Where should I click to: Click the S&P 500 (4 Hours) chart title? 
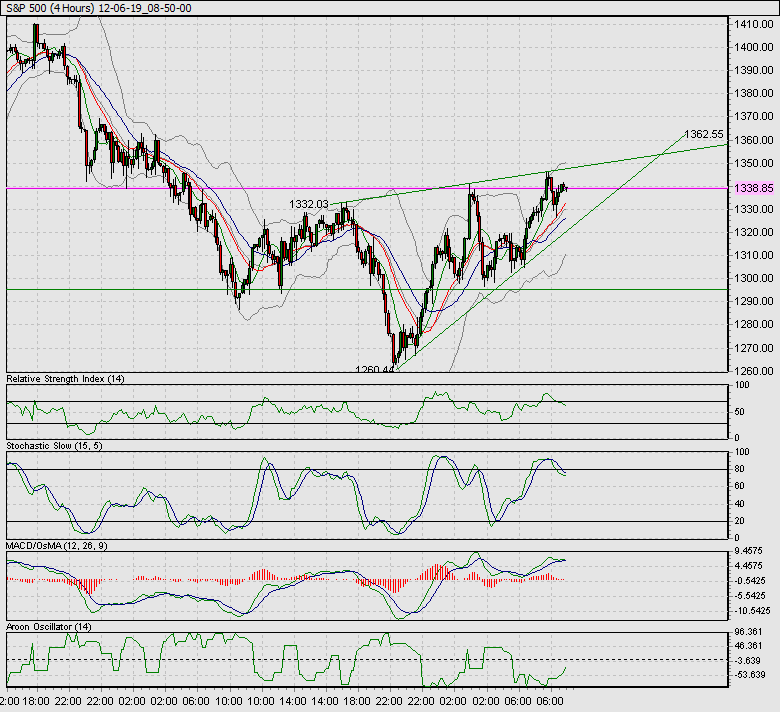(x=99, y=8)
